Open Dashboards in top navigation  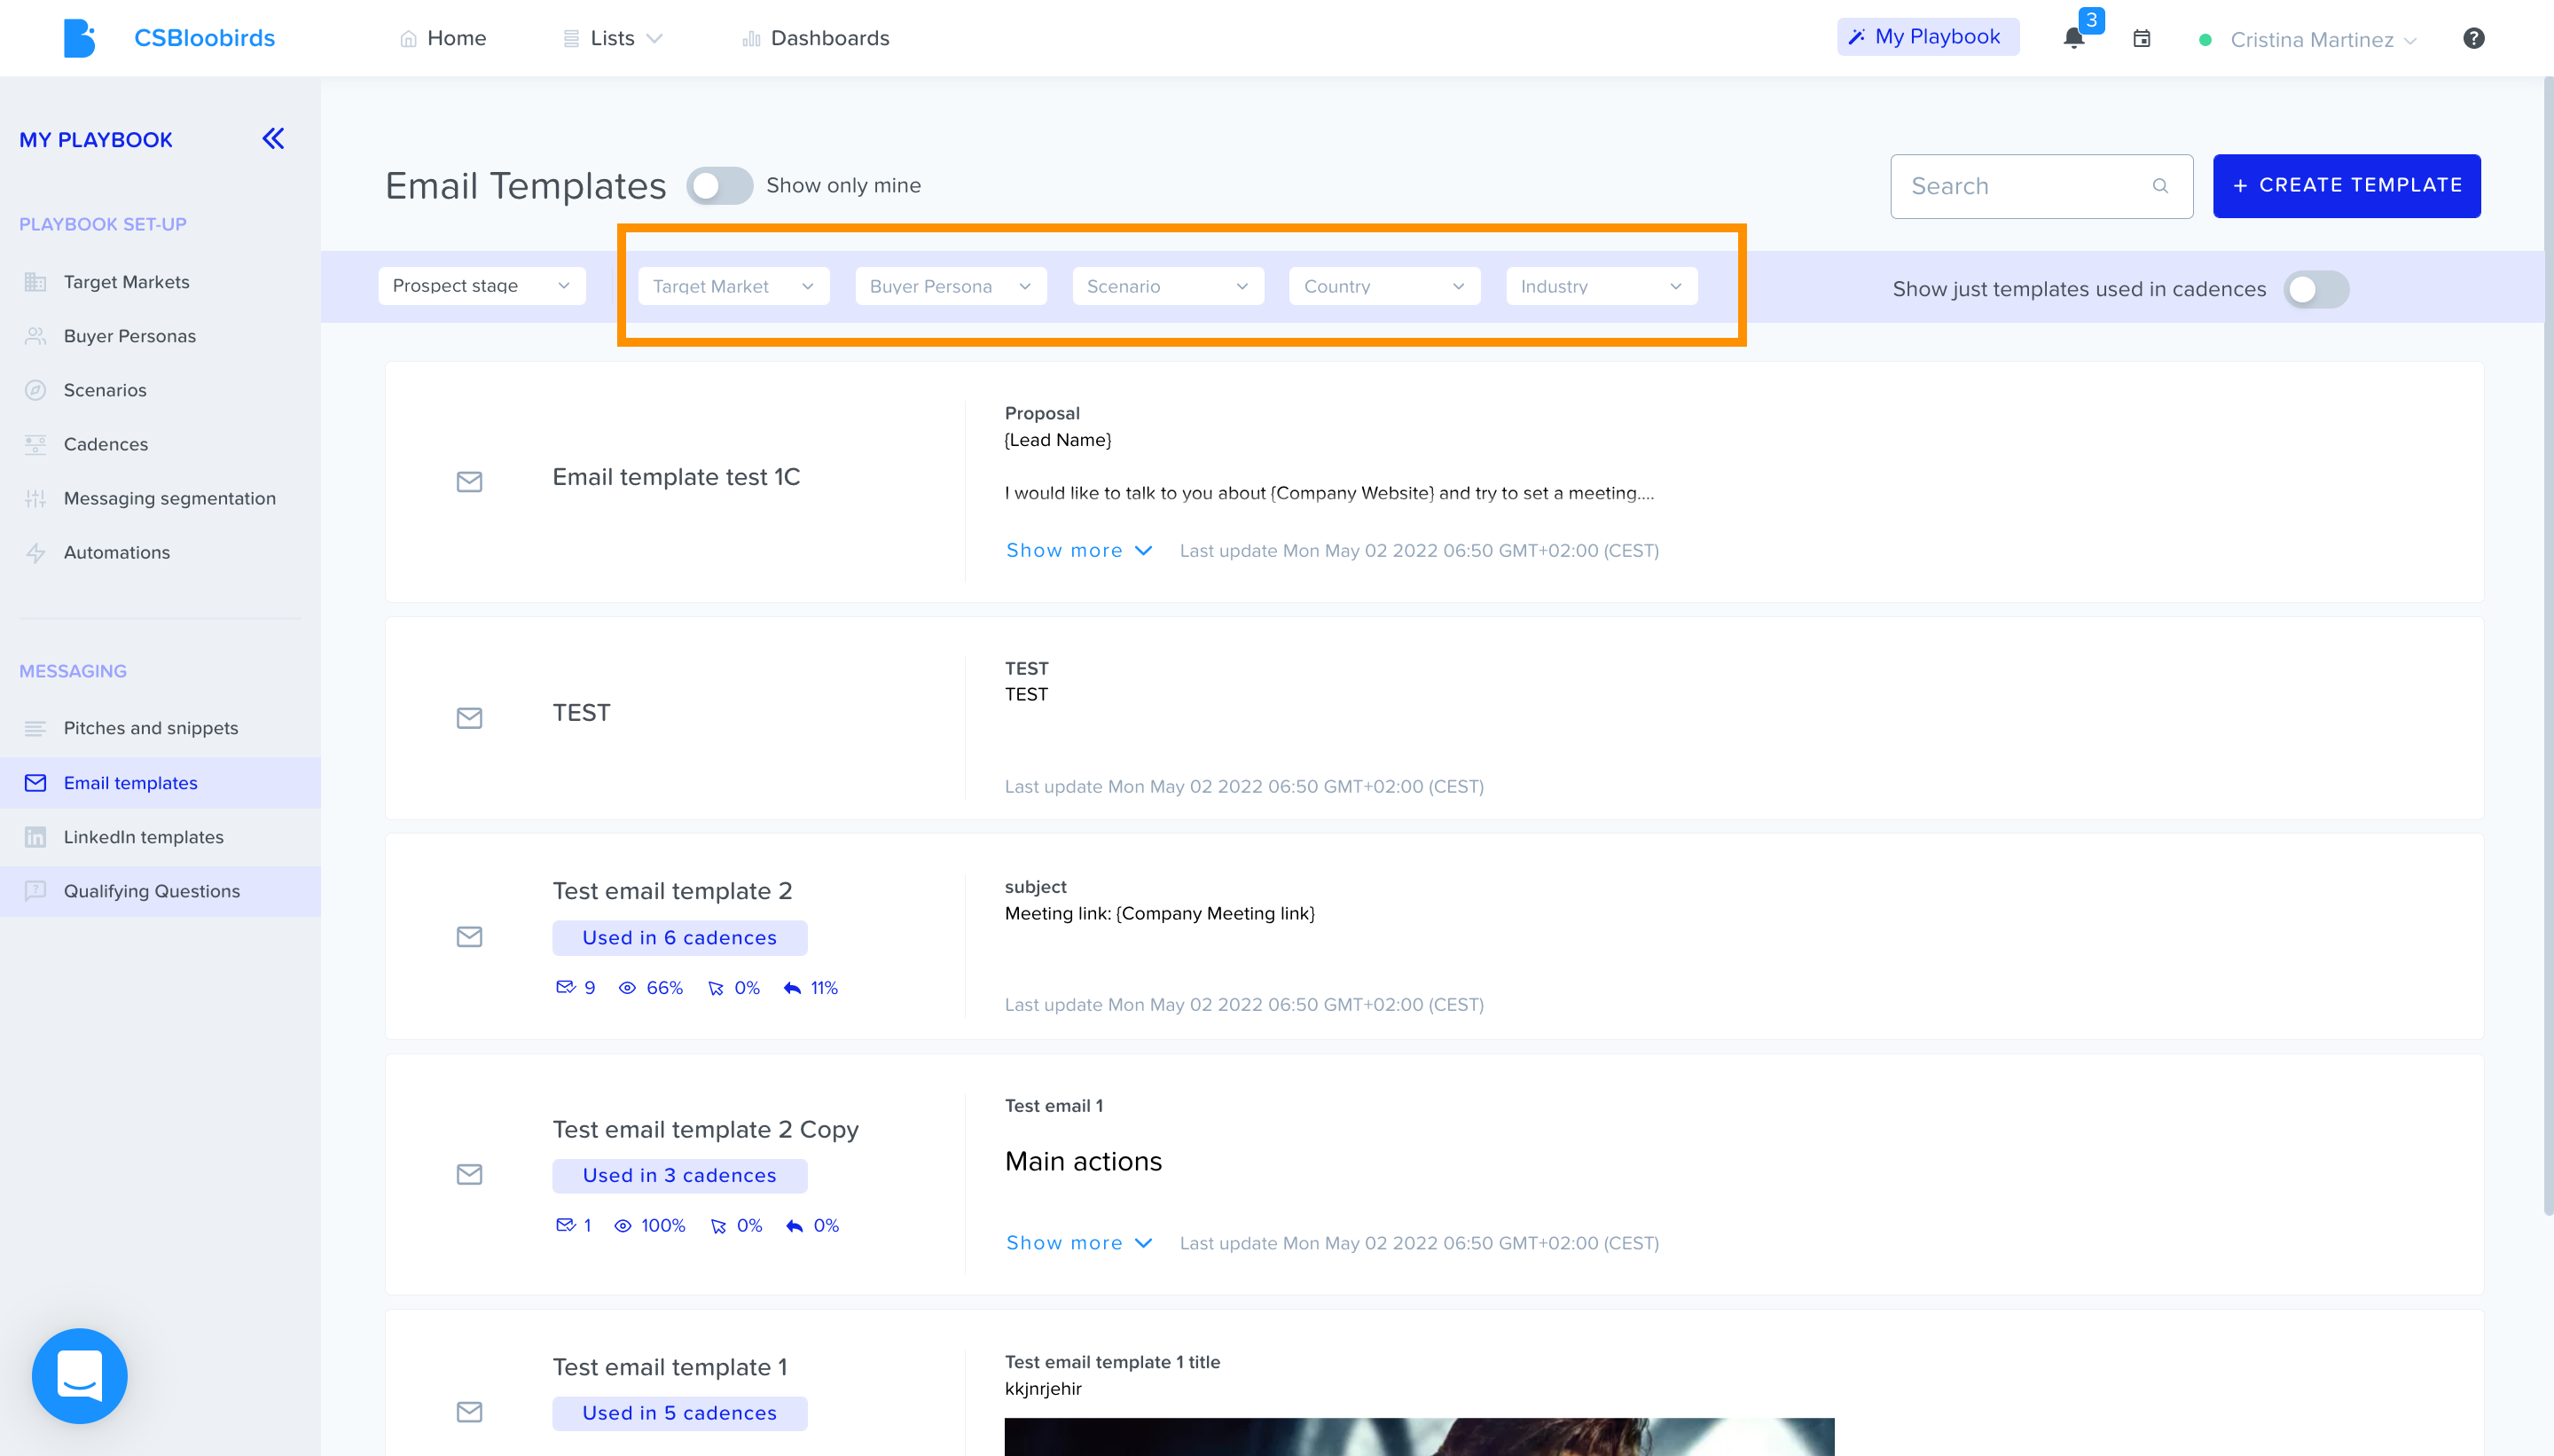[x=816, y=38]
